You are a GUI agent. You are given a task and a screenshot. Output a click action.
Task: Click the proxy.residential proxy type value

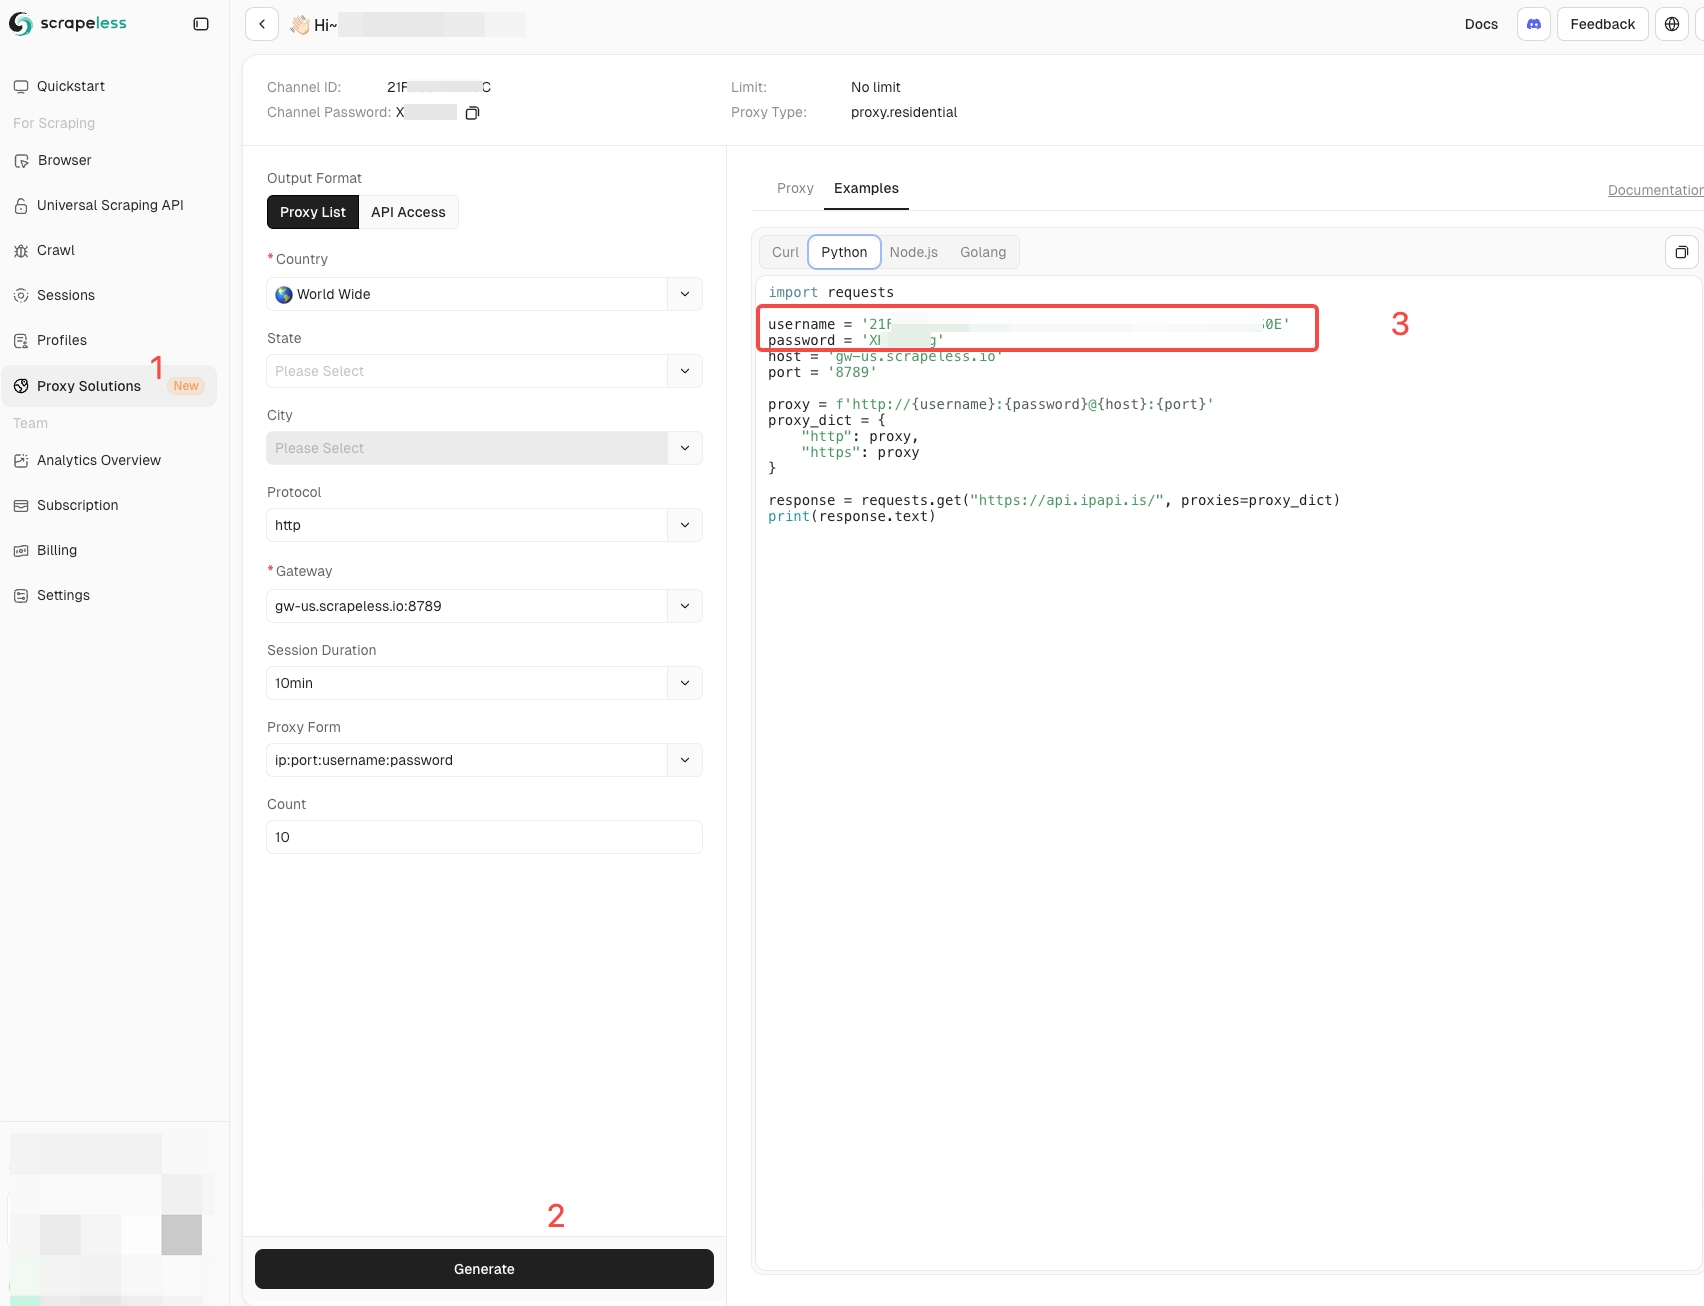pos(904,112)
